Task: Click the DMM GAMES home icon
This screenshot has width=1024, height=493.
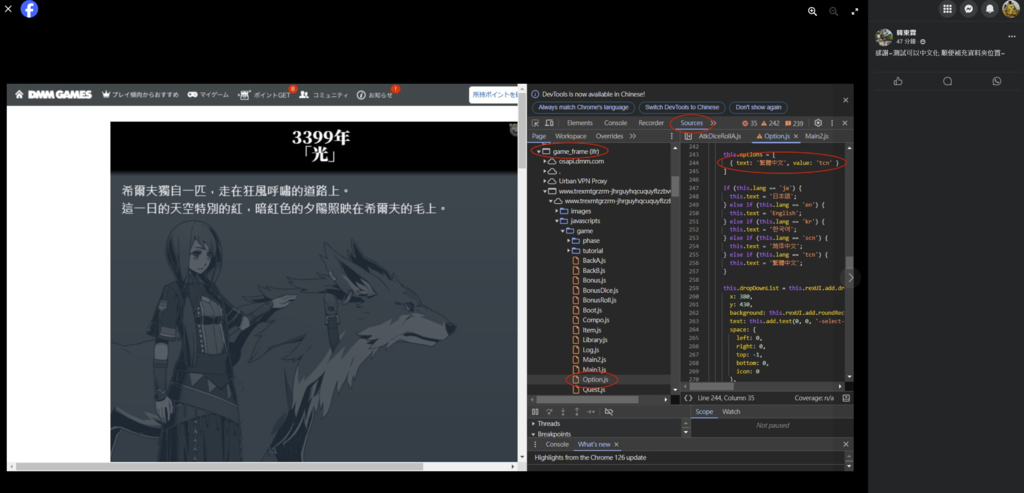Action: [x=20, y=95]
